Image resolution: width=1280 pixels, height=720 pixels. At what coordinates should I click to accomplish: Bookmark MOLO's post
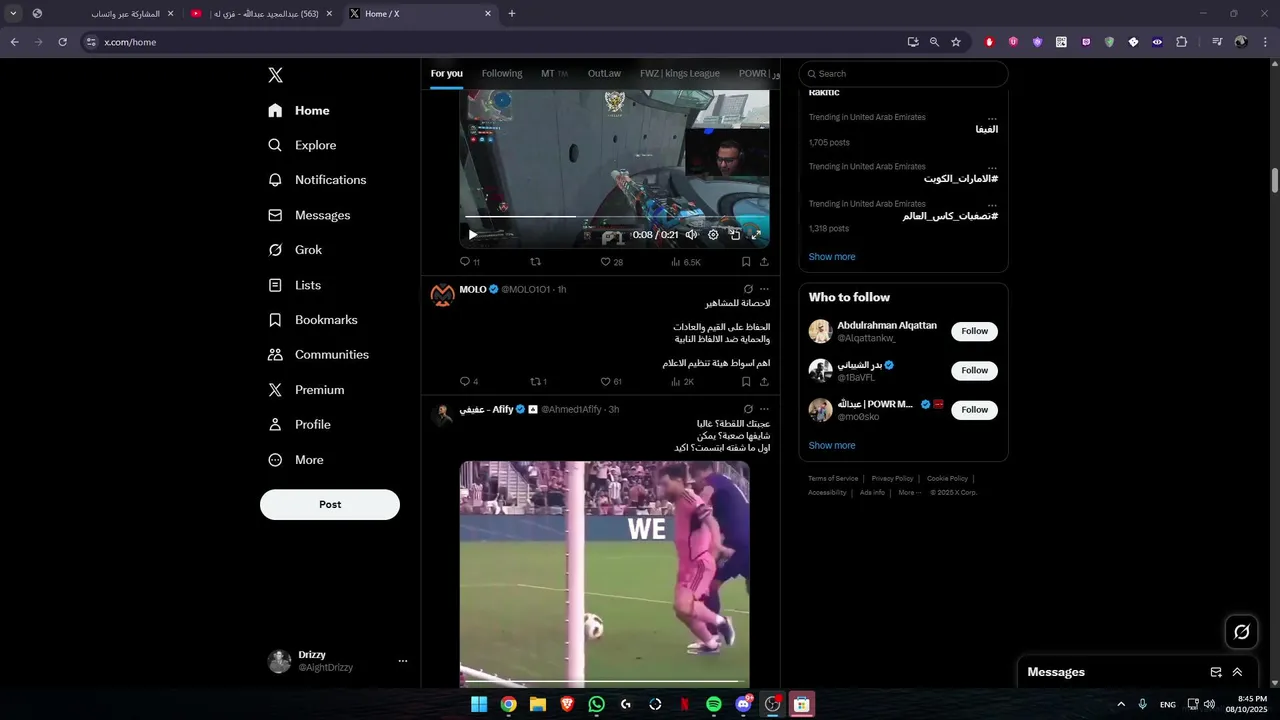(x=746, y=382)
